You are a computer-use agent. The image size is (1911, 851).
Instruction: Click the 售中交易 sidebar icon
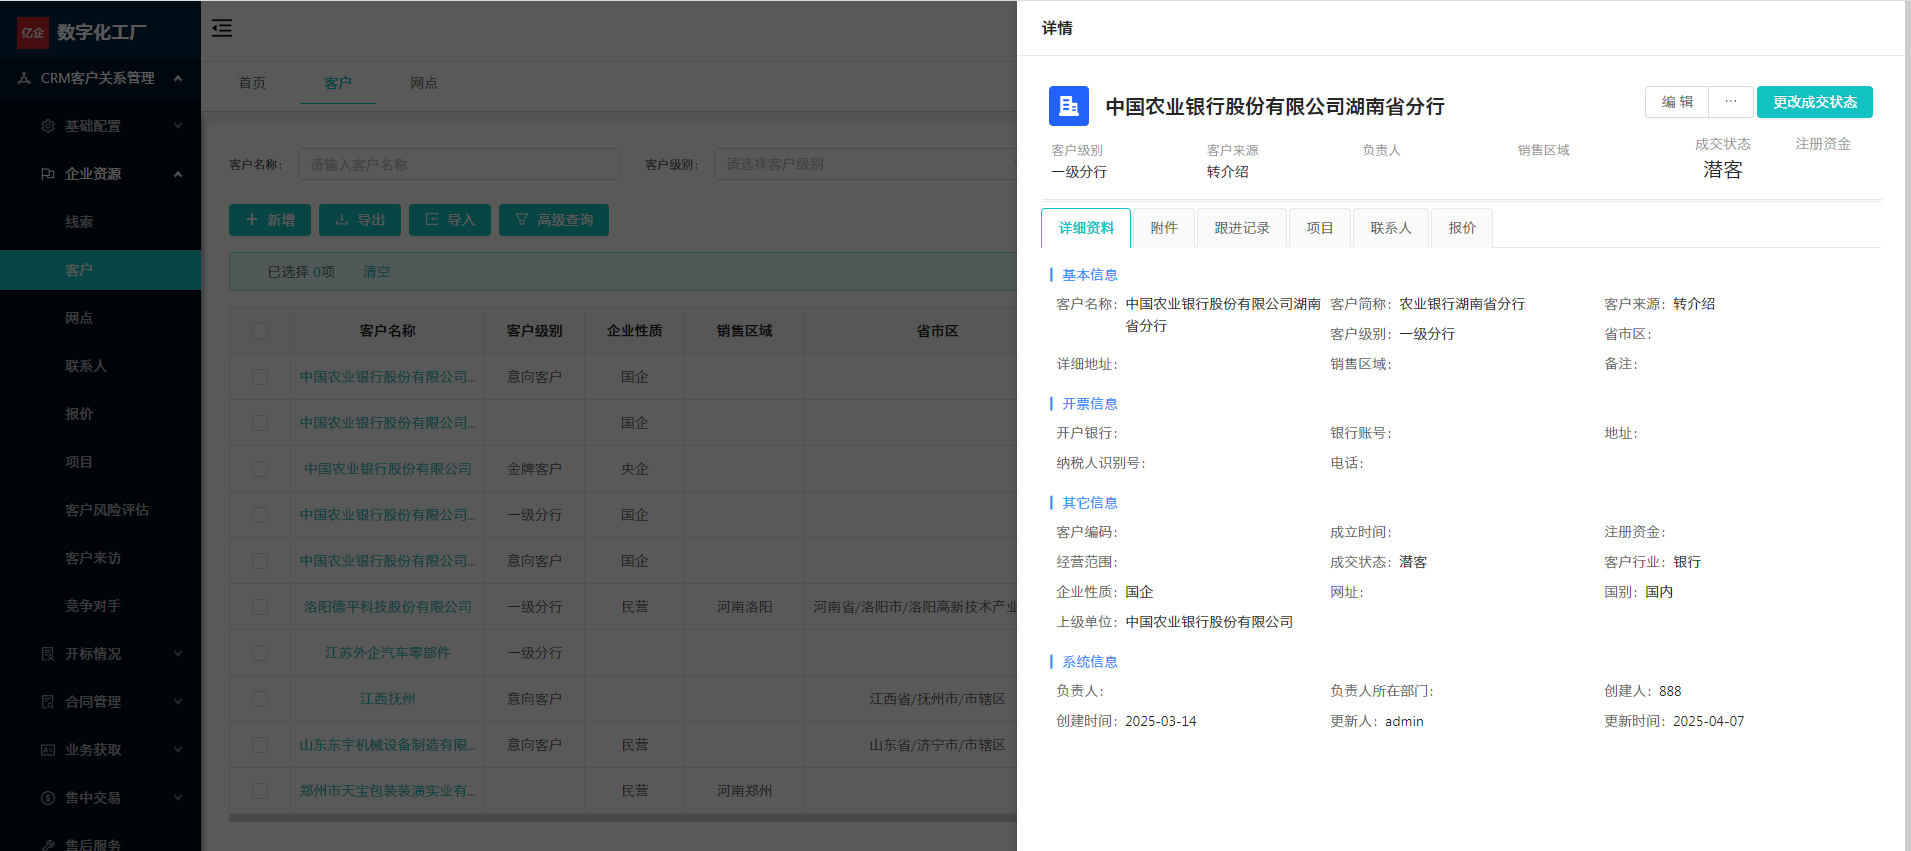48,798
